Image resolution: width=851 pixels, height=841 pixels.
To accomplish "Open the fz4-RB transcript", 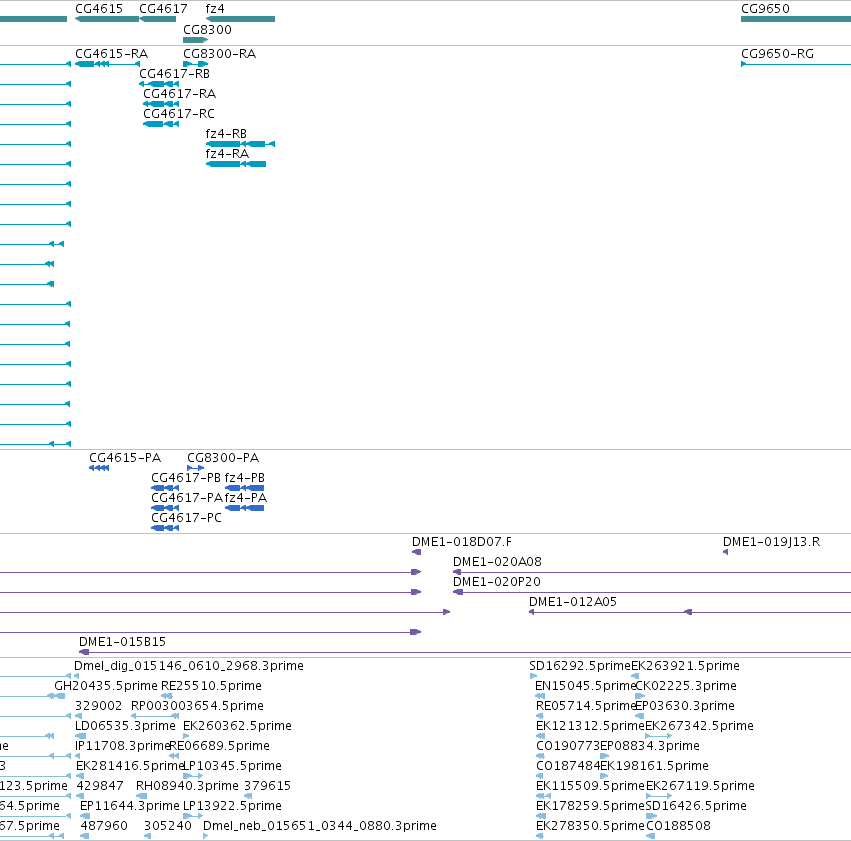I will click(x=226, y=133).
